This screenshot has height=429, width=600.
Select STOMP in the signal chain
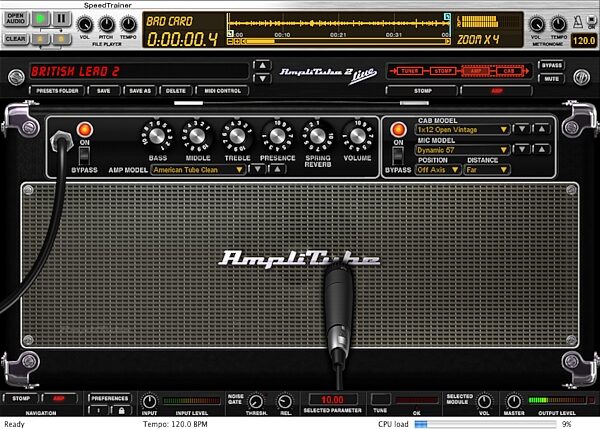[443, 71]
